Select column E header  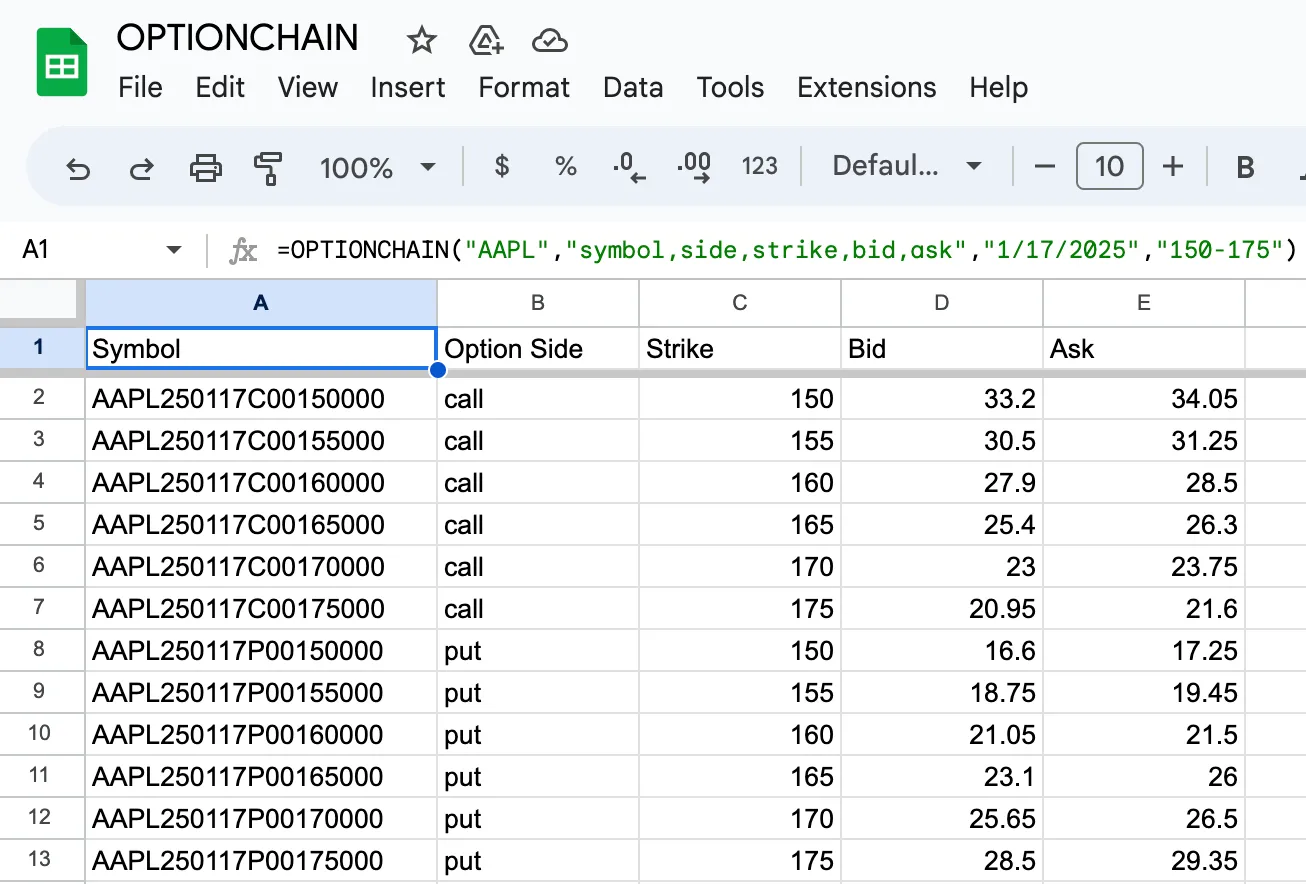coord(1144,303)
